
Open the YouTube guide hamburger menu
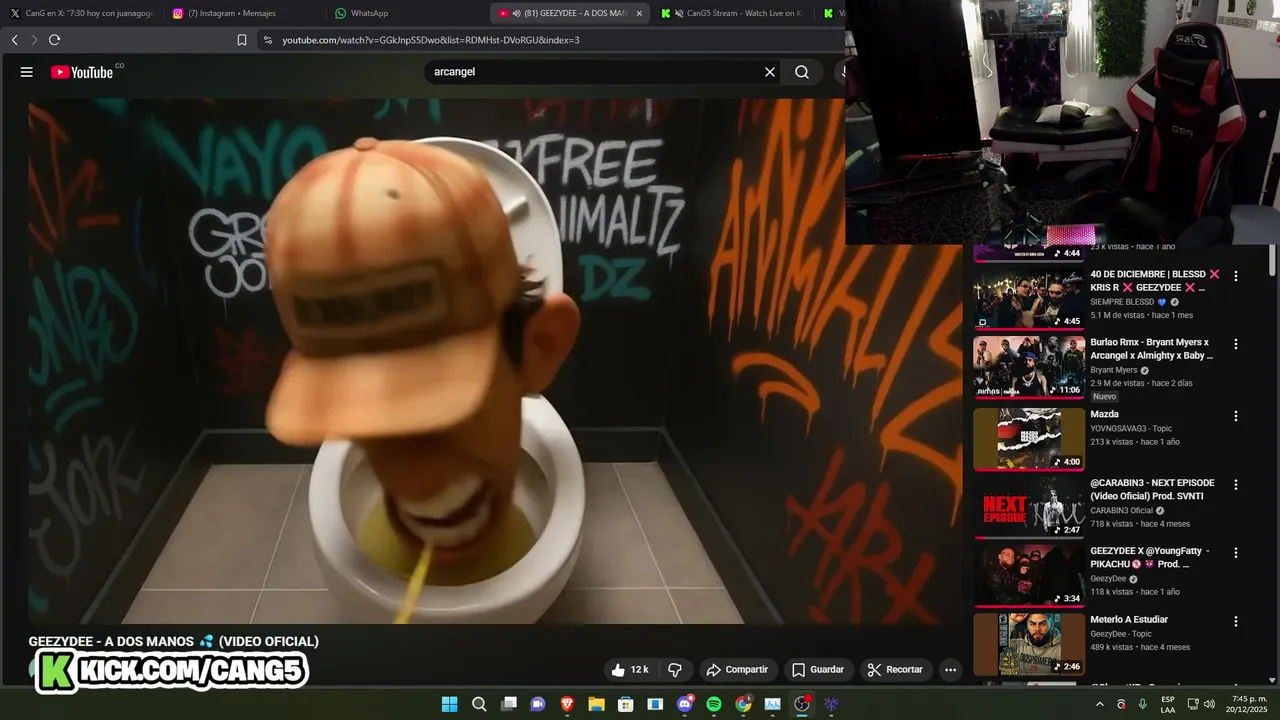click(27, 72)
